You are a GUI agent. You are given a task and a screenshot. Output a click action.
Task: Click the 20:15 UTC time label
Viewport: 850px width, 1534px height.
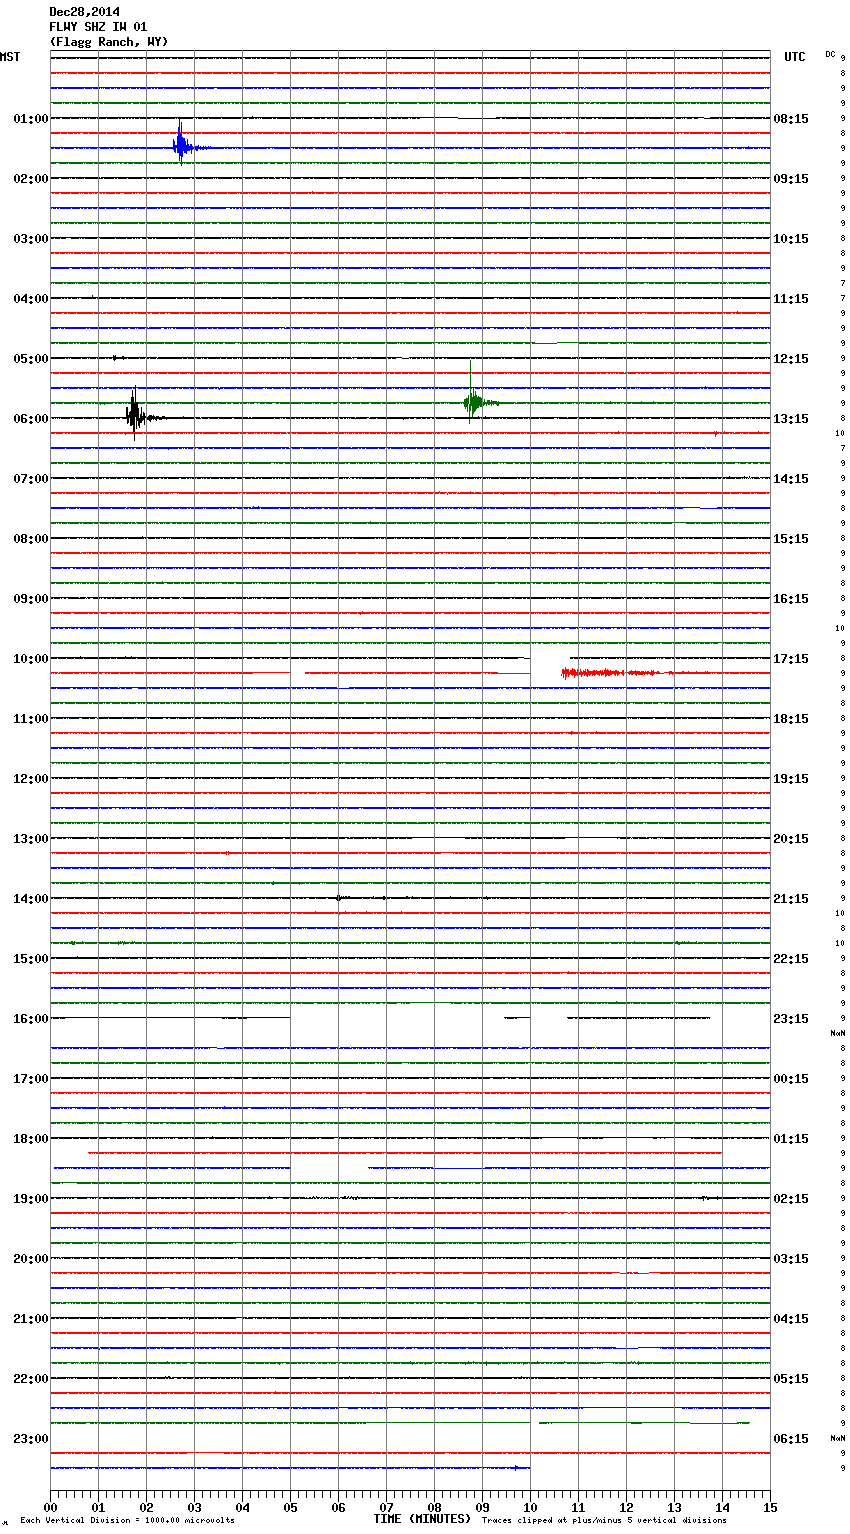[x=791, y=839]
